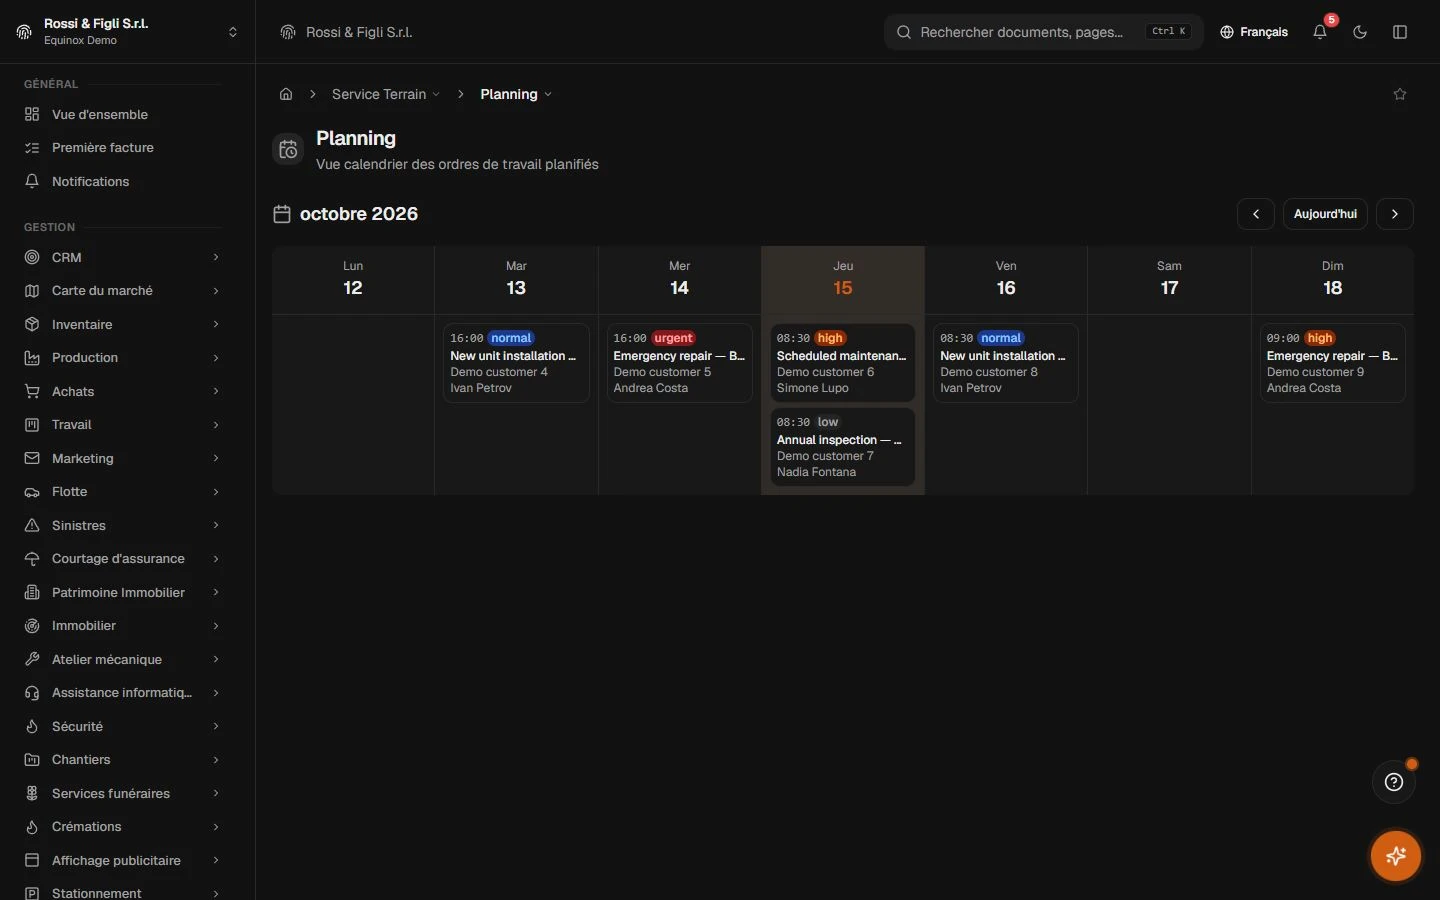
Task: Open the Service Terrain breadcrumb dropdown
Action: (x=386, y=94)
